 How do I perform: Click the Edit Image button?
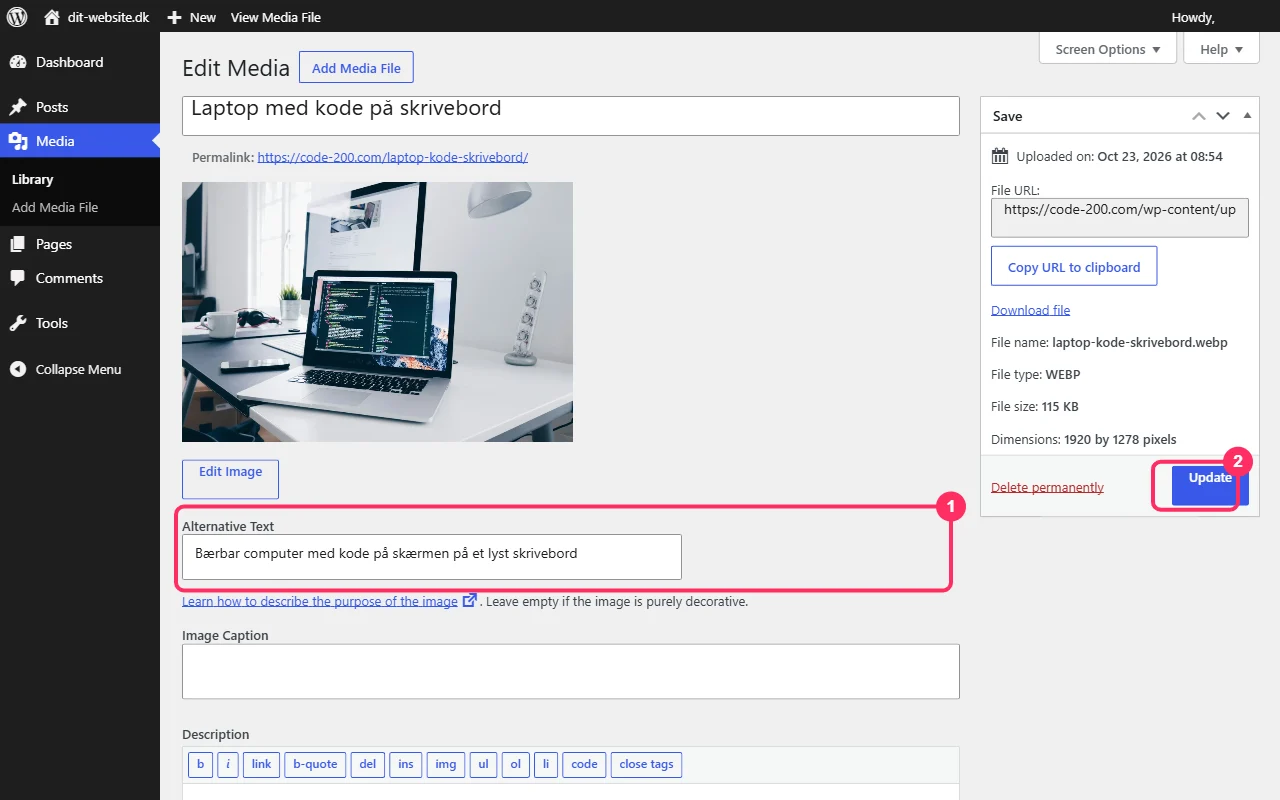[x=230, y=479]
